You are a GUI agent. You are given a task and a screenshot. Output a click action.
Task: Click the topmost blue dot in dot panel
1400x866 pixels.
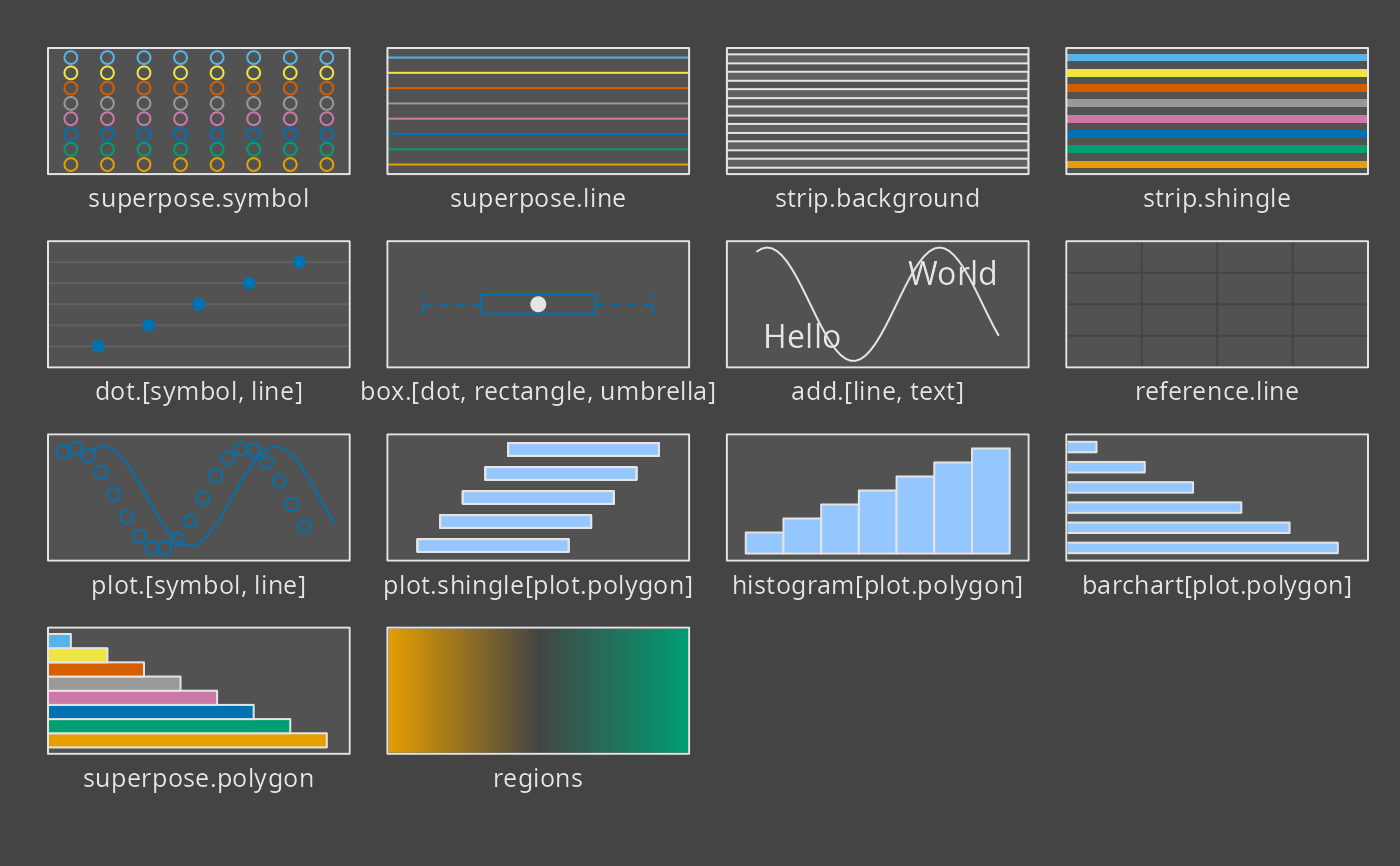[x=299, y=262]
